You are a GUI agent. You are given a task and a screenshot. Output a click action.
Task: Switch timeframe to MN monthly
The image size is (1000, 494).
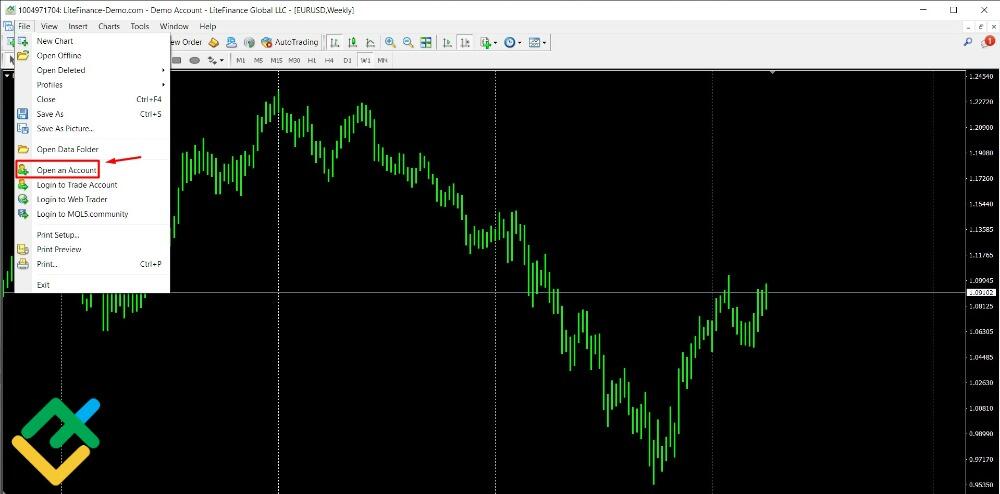(382, 60)
